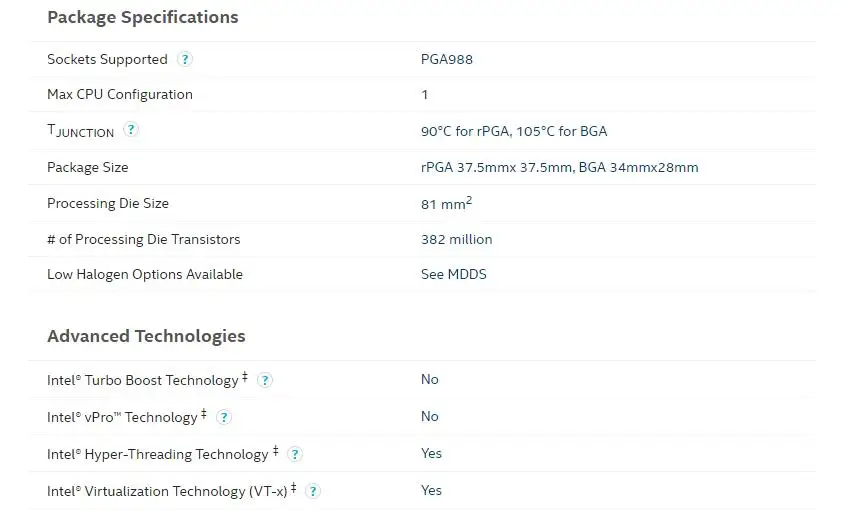Click the Low Halogen Options Available label
Screen dimensions: 841x510
coord(145,274)
